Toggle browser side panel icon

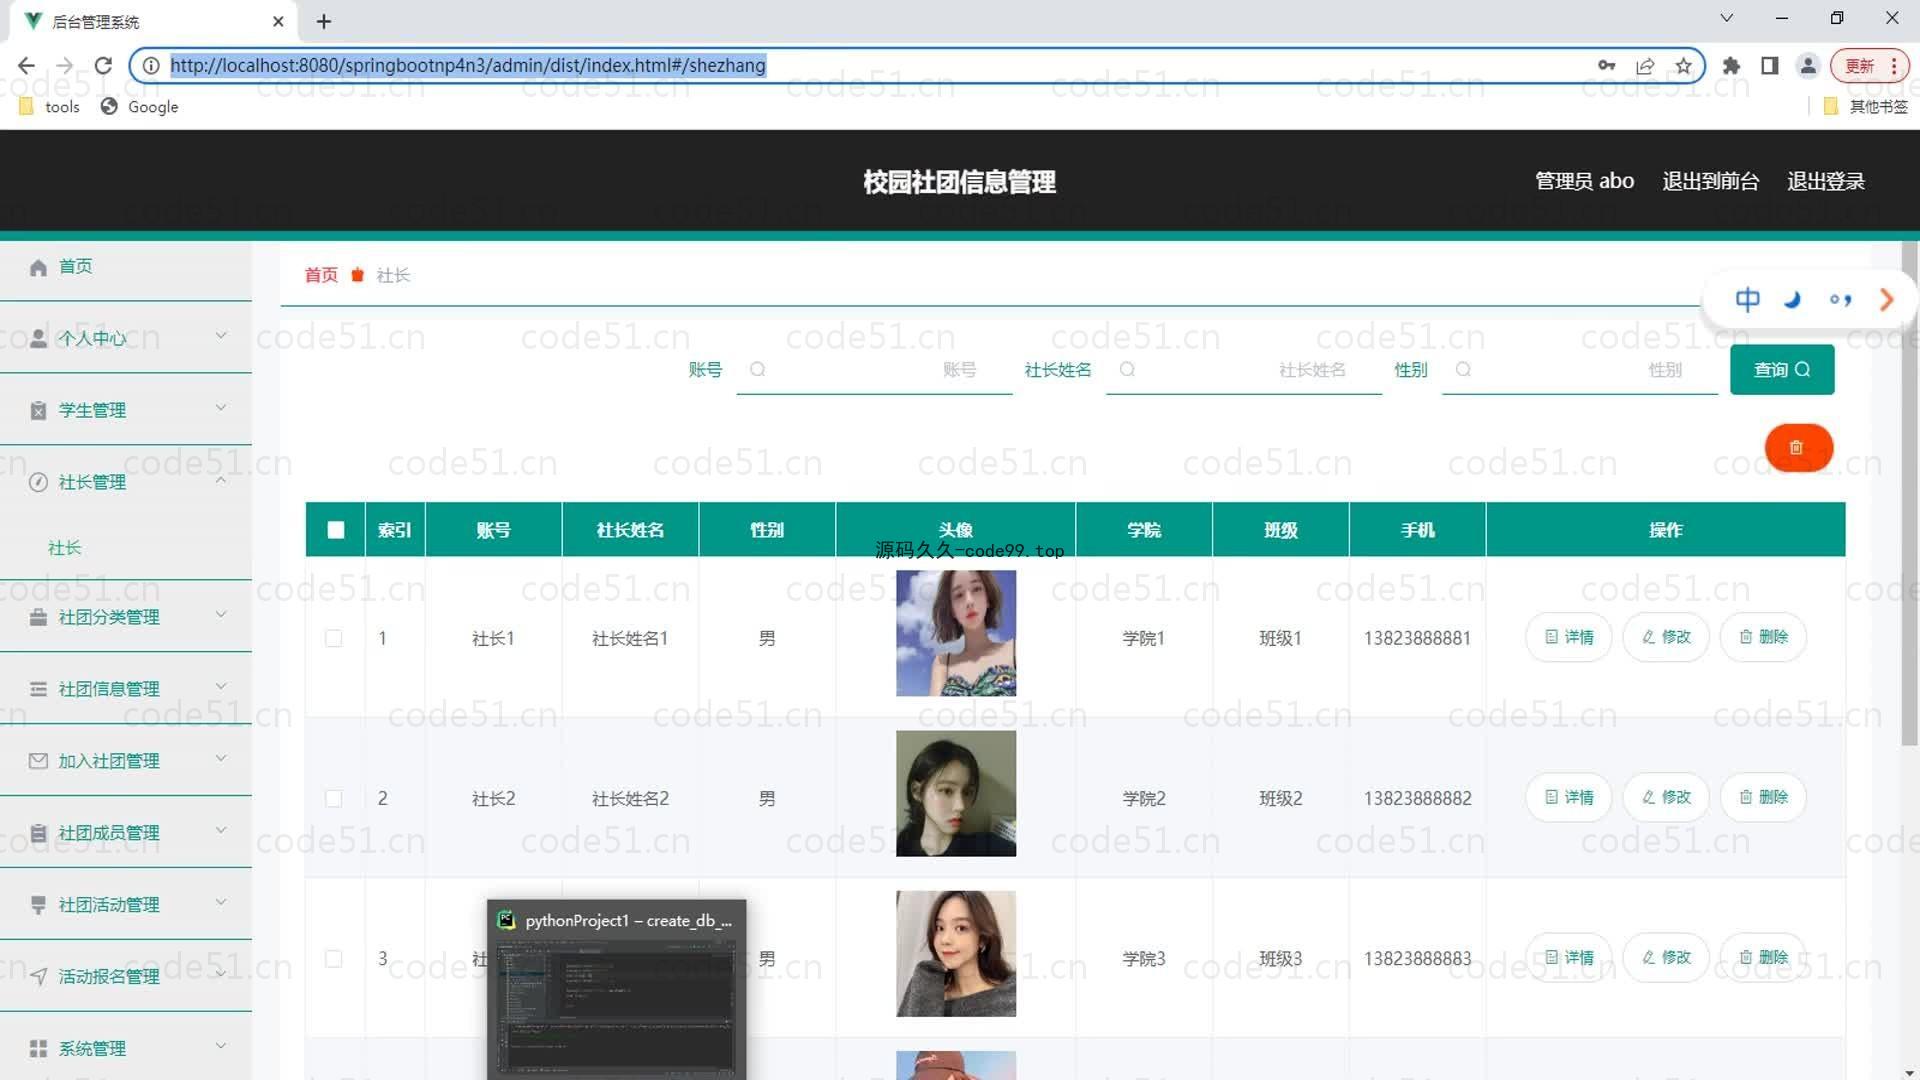[x=1769, y=65]
